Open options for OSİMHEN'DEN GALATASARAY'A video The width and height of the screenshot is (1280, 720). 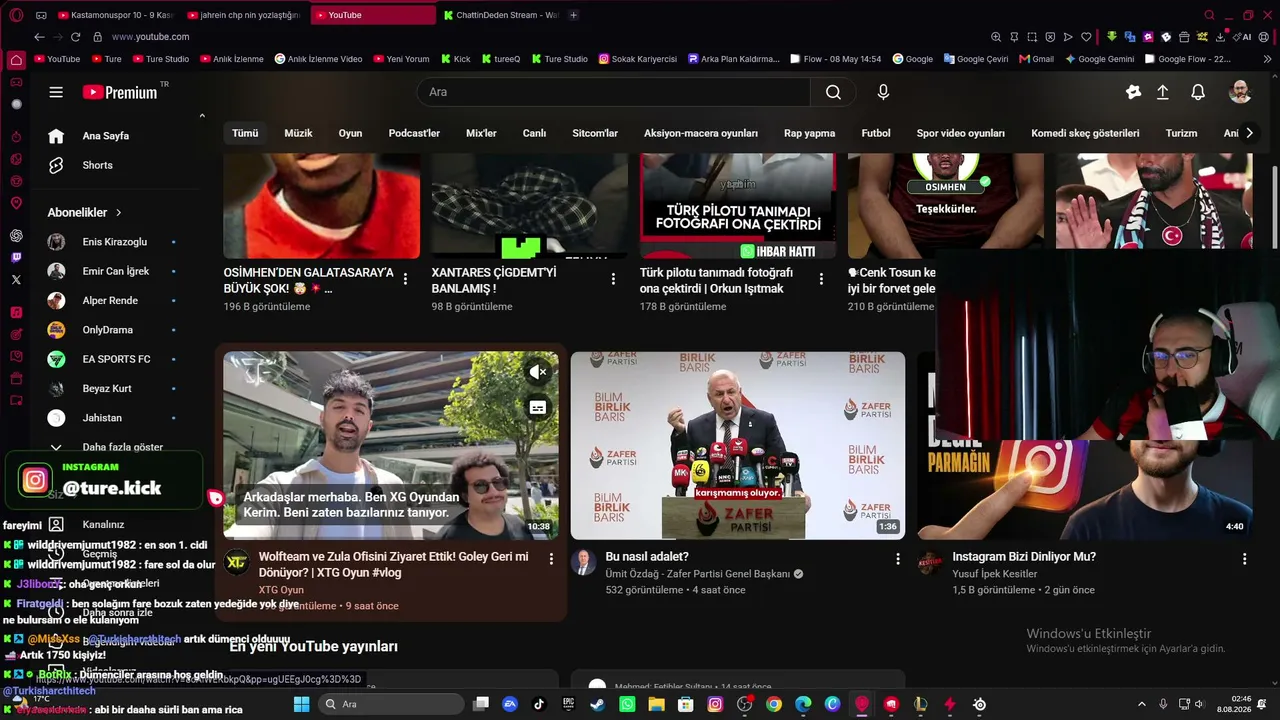[x=406, y=279]
